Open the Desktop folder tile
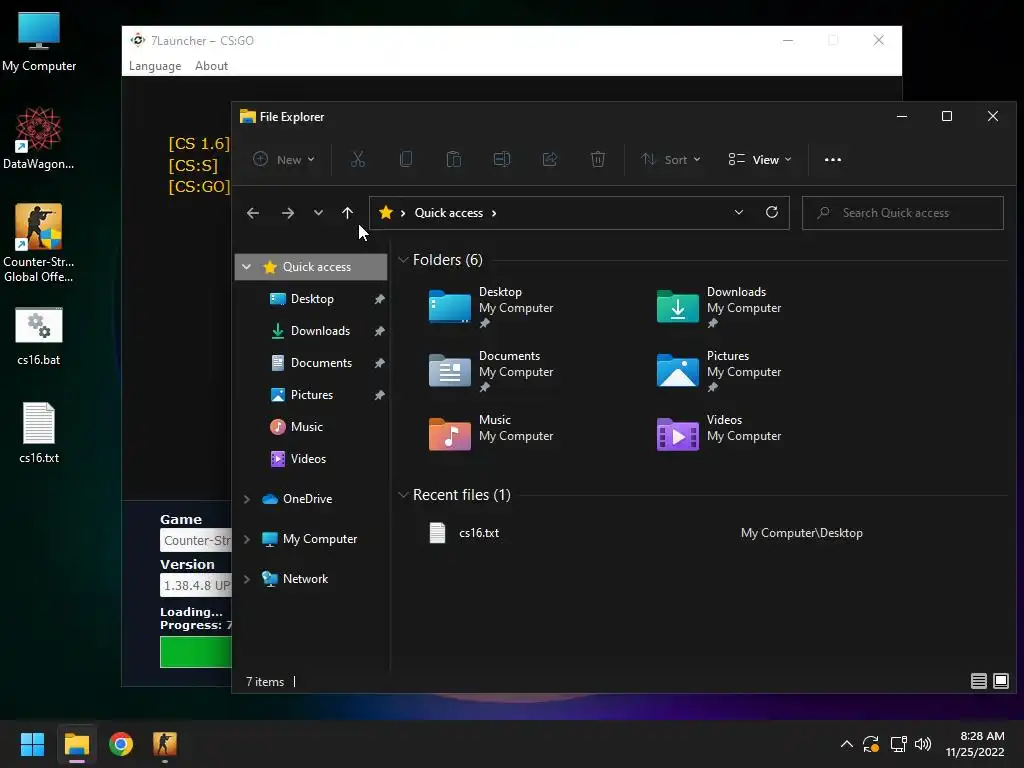Screen dimensions: 1024x768 490,306
